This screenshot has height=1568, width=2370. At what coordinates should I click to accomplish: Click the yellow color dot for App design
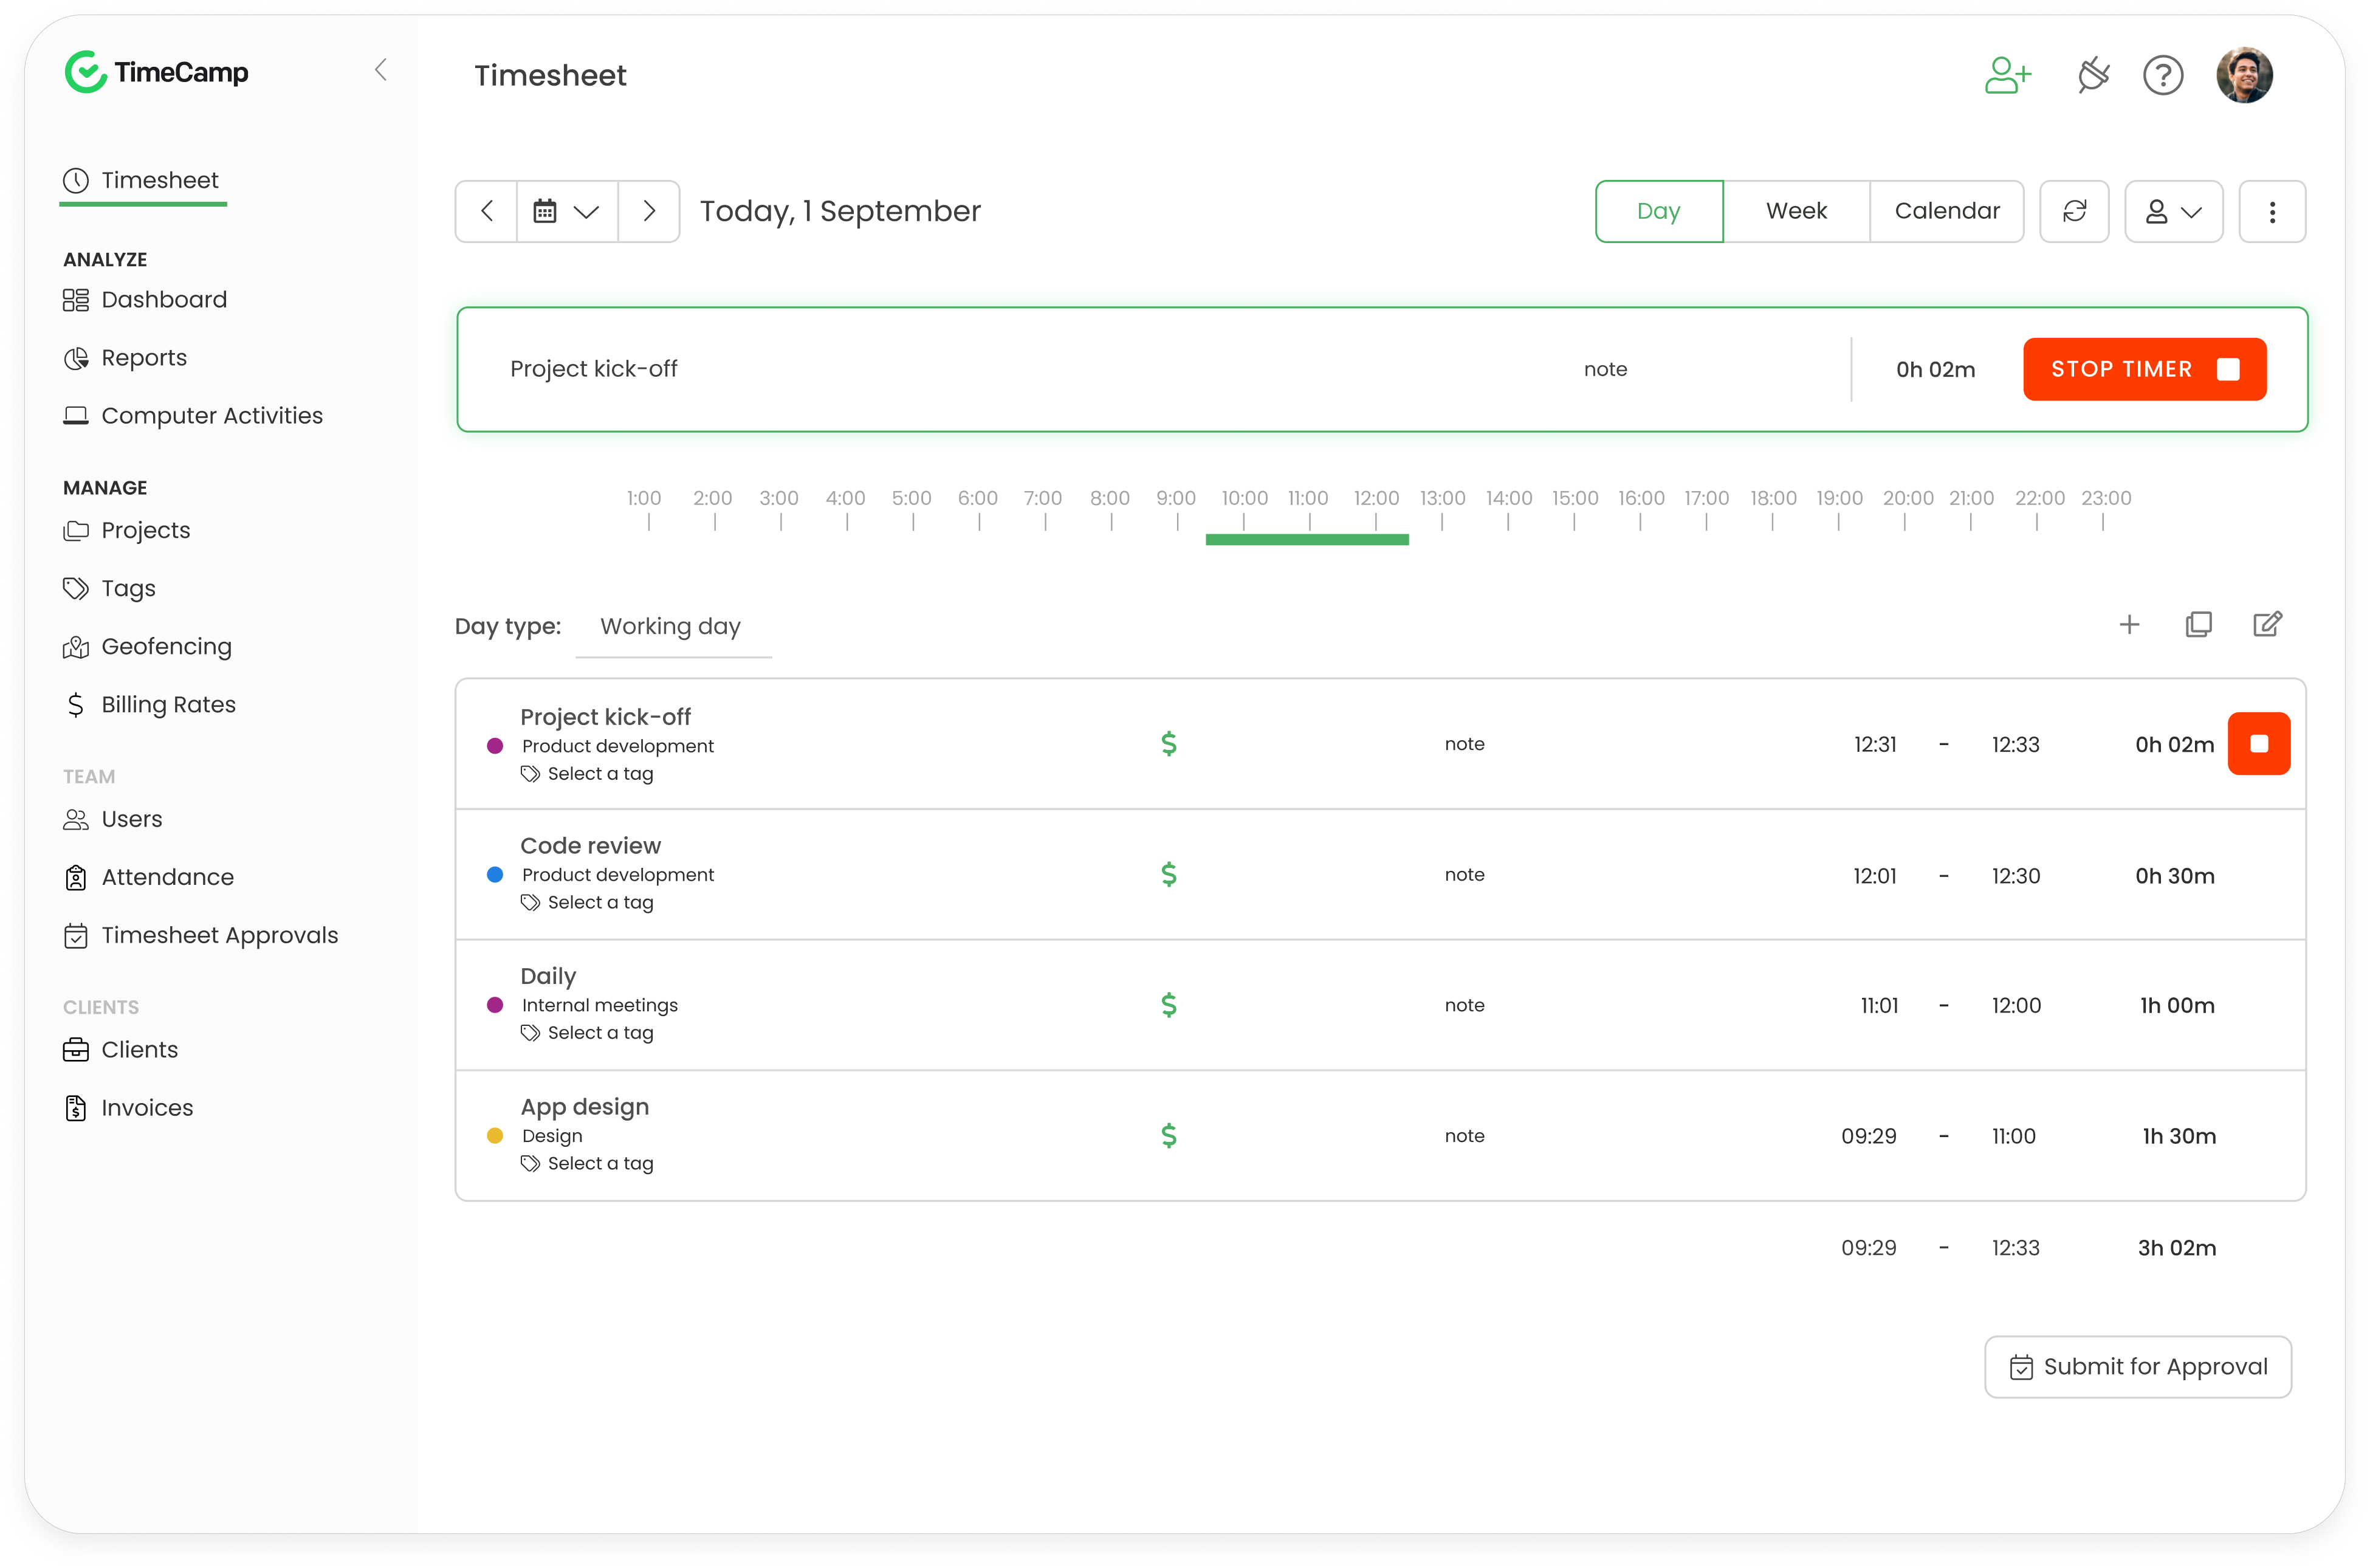click(x=495, y=1136)
